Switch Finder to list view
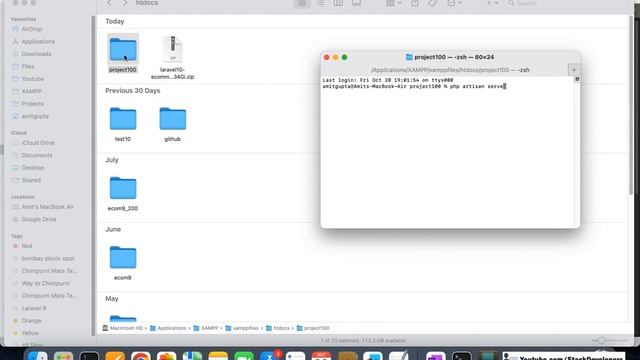 [x=320, y=3]
